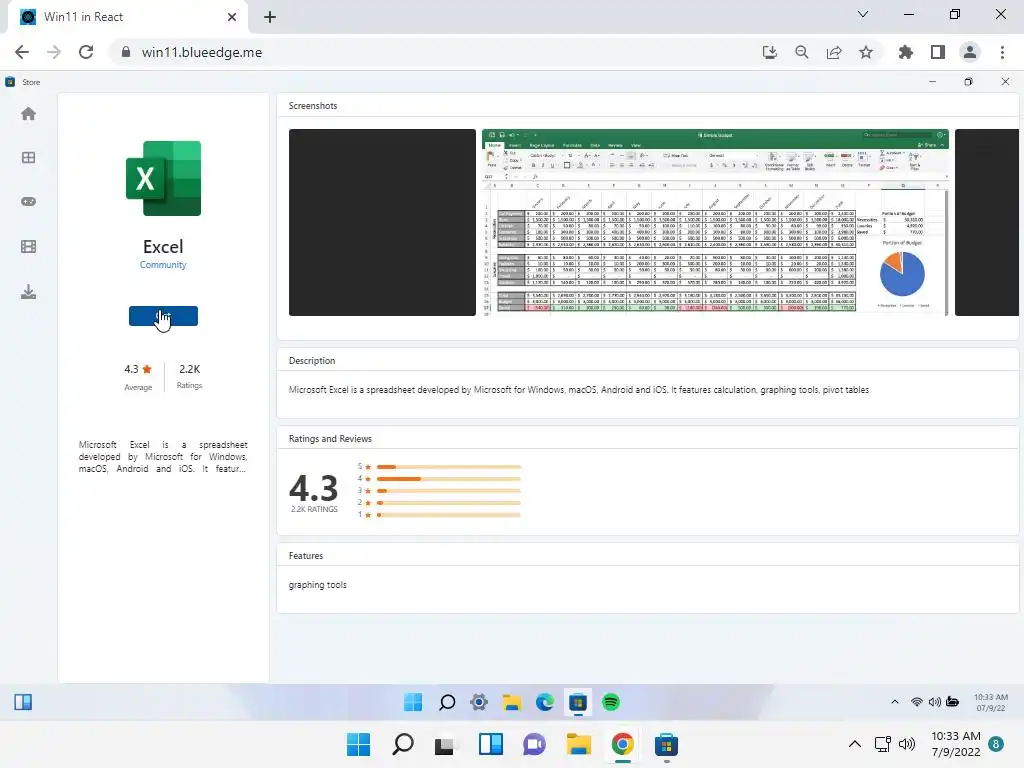This screenshot has height=768, width=1024.
Task: Open Chrome three-dot menu
Action: pos(1002,52)
